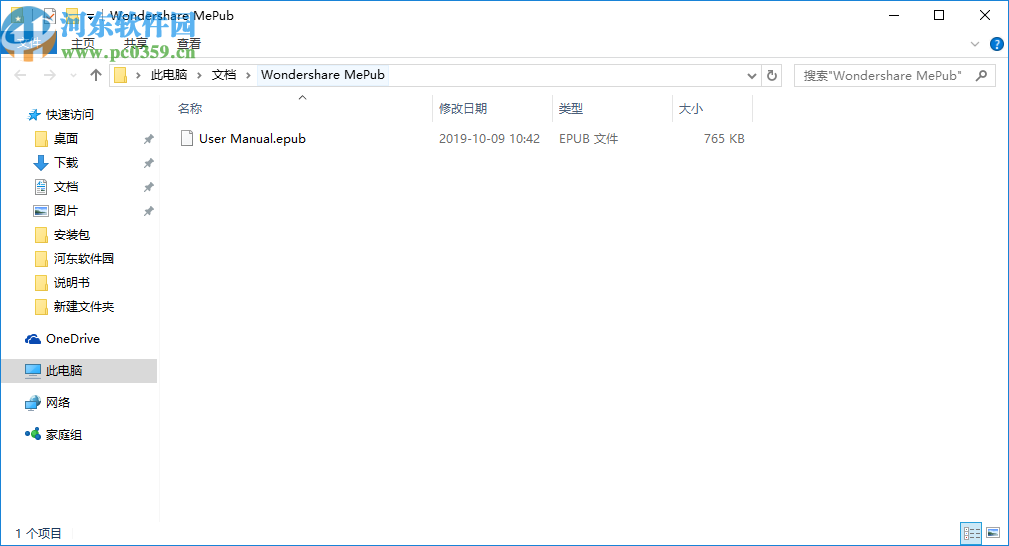Open 说明书 folder in sidebar
1009x546 pixels.
tap(71, 283)
